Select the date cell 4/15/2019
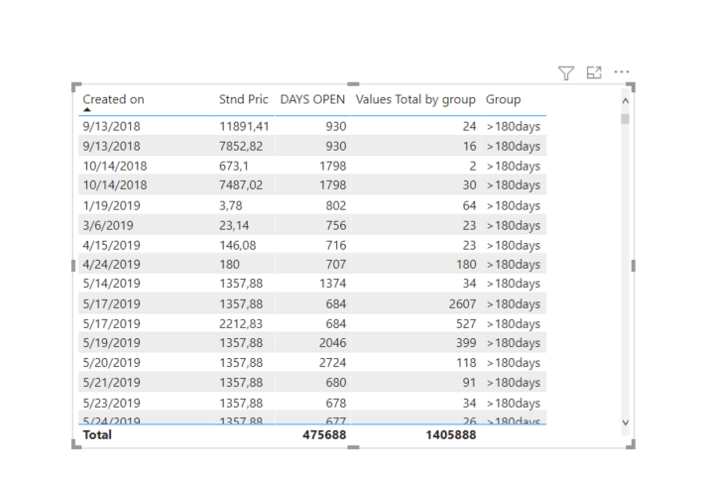 click(x=112, y=245)
